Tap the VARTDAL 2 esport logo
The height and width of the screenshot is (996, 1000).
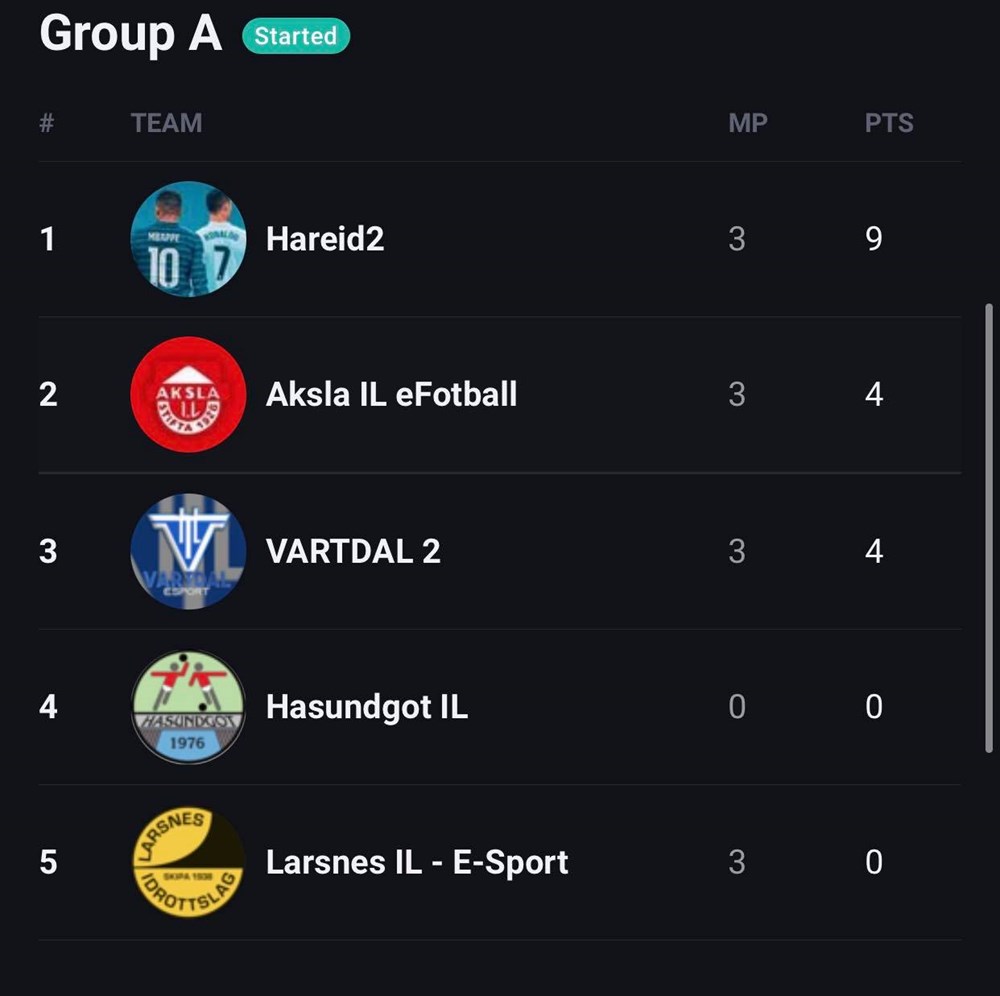[x=188, y=551]
